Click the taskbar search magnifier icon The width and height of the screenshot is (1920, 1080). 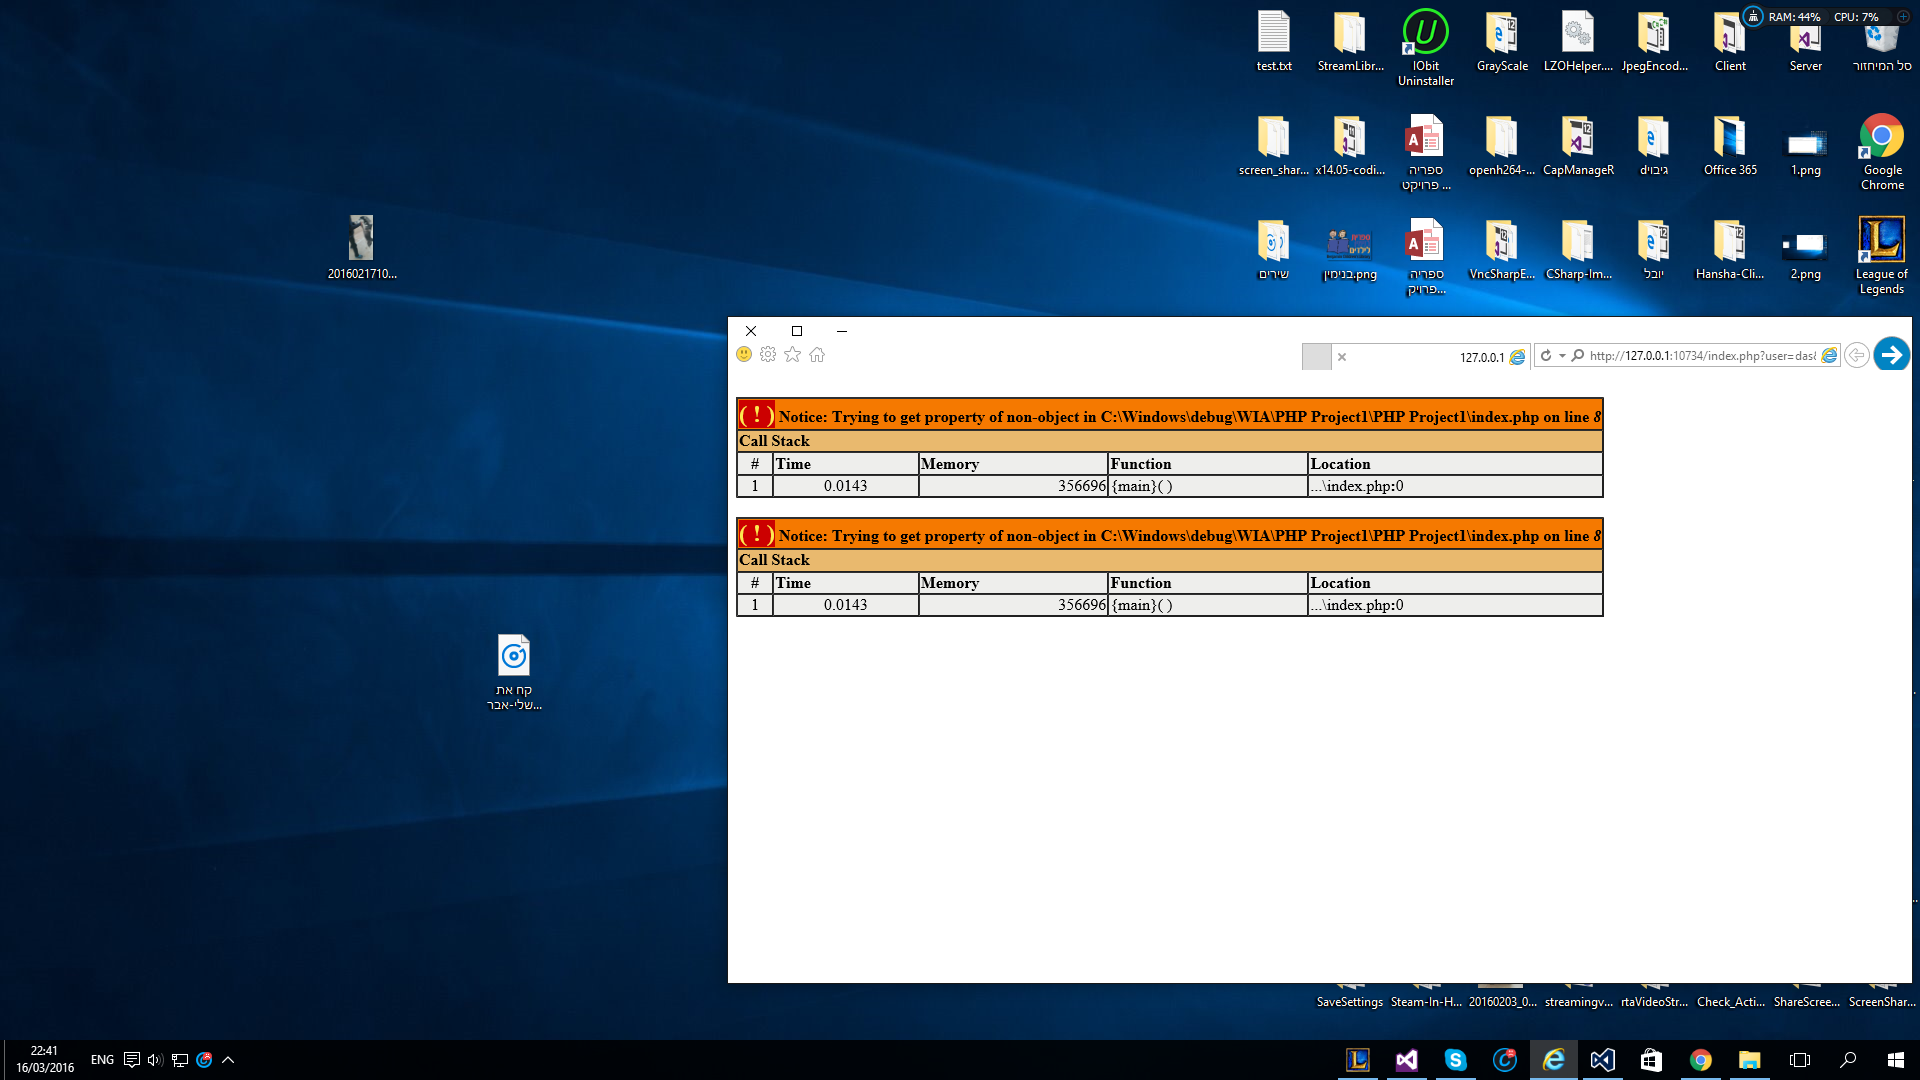(1848, 1060)
